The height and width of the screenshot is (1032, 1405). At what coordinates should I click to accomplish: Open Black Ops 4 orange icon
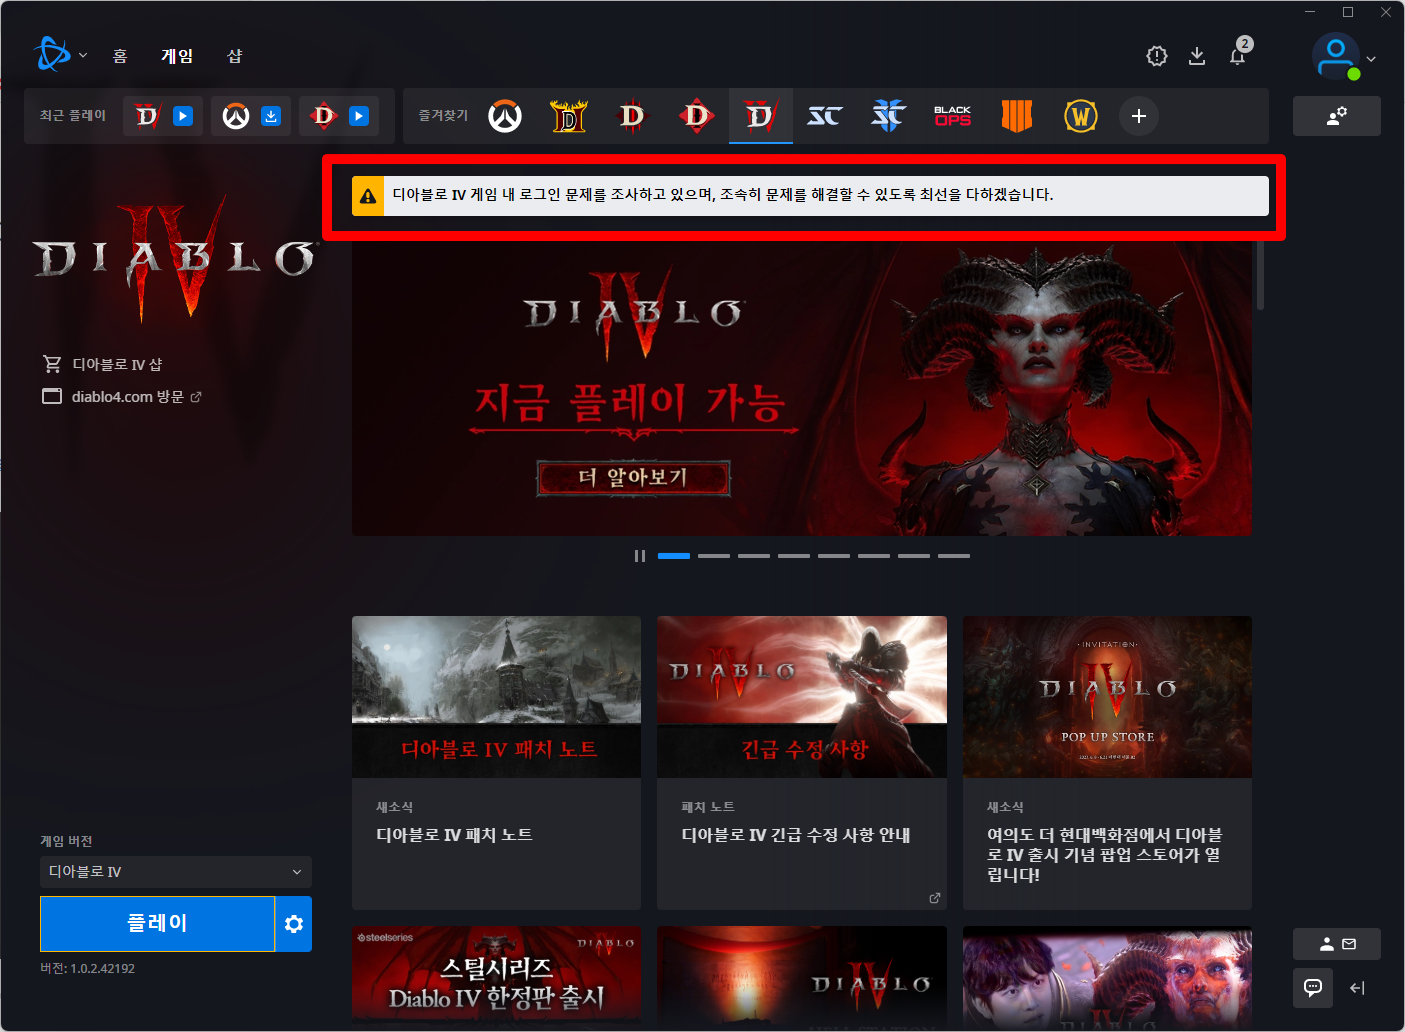click(1017, 116)
